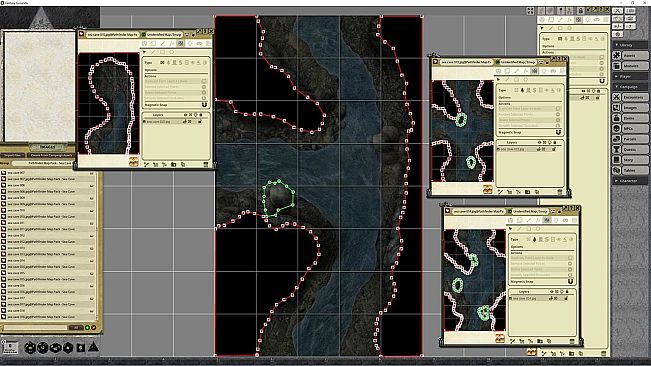Click the padlock icon in background map toolbar
This screenshot has height=366, width=651.
pyautogui.click(x=580, y=11)
